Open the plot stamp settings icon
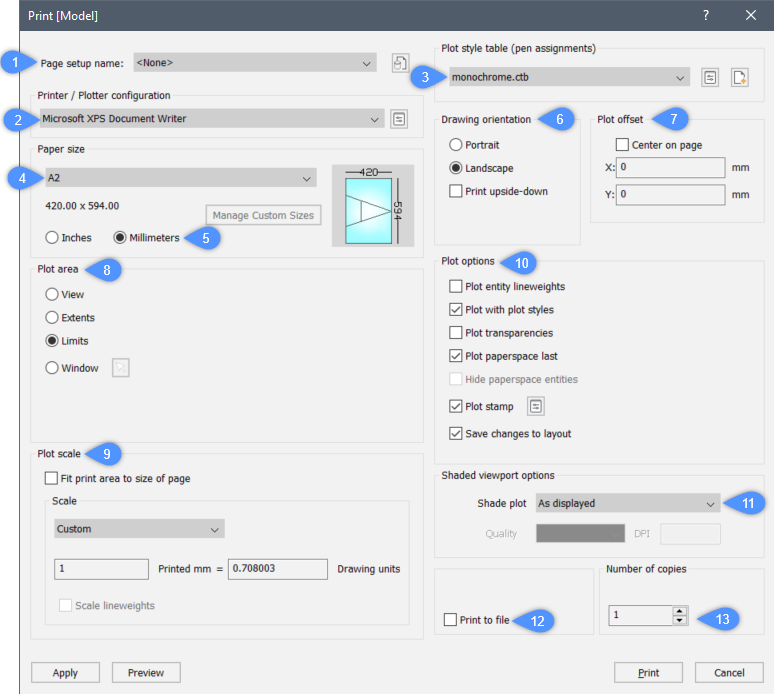 (536, 406)
